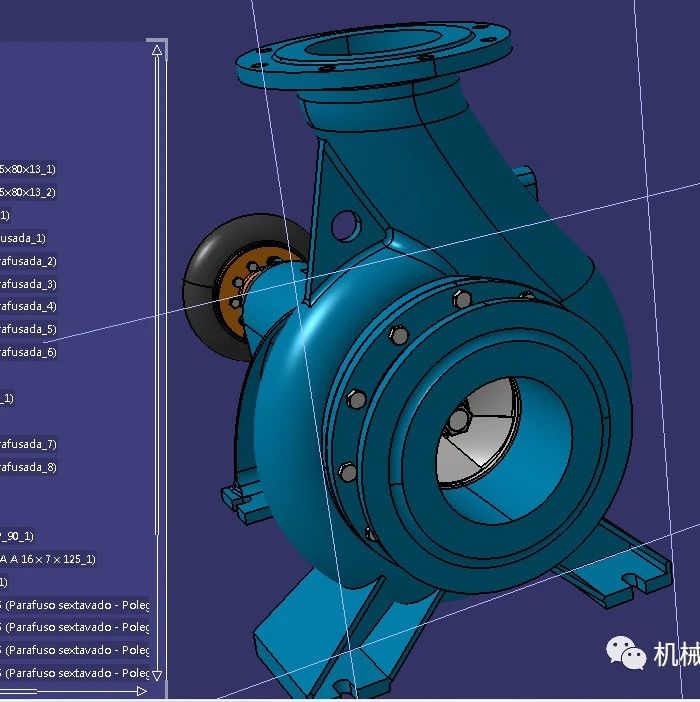Click the scroll-down arrow of the tree panel

pos(157,675)
